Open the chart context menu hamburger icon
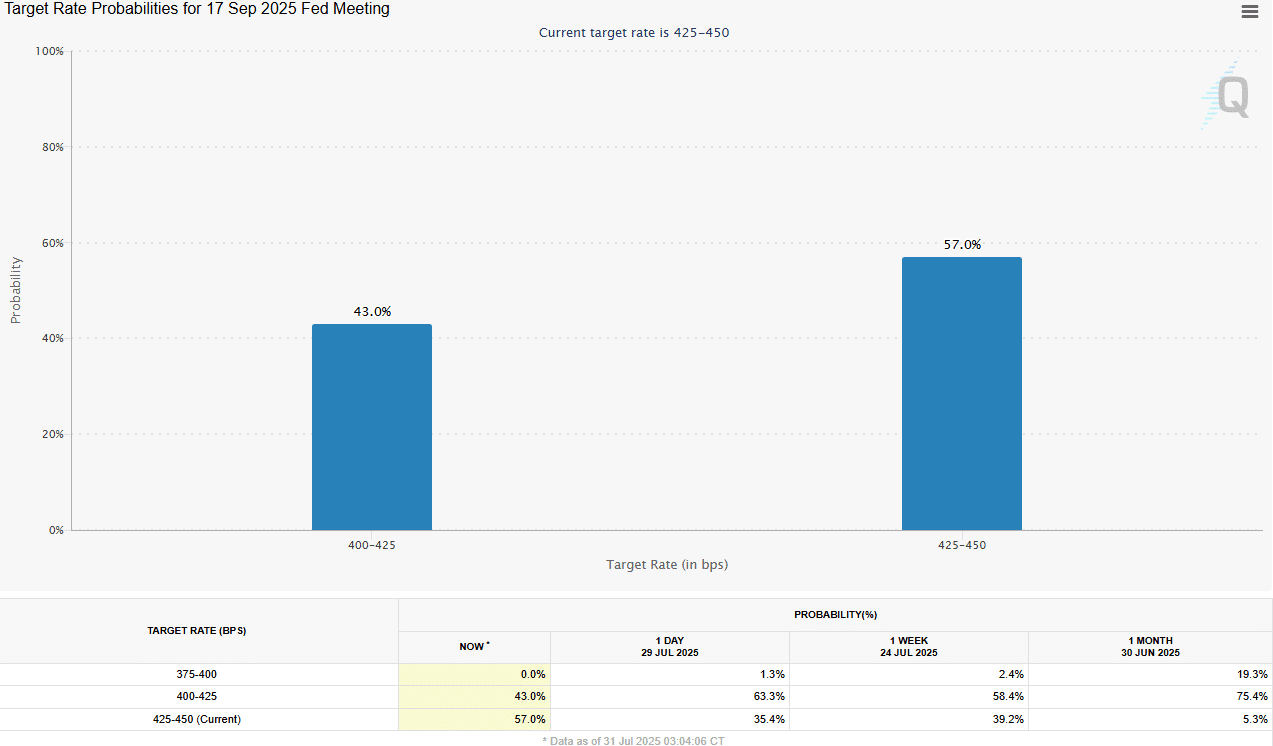This screenshot has width=1273, height=746. (1249, 12)
